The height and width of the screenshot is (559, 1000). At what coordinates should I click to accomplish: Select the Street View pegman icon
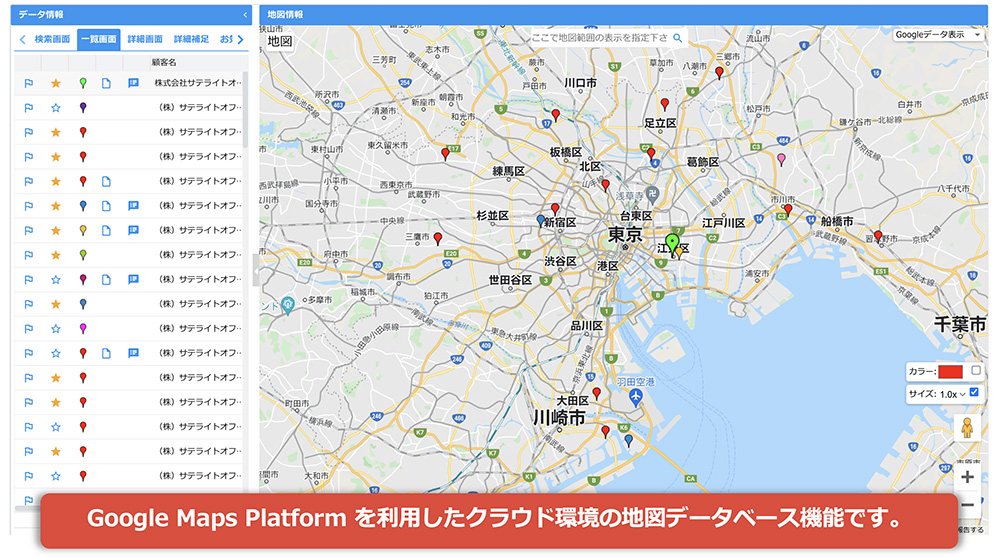pos(967,428)
